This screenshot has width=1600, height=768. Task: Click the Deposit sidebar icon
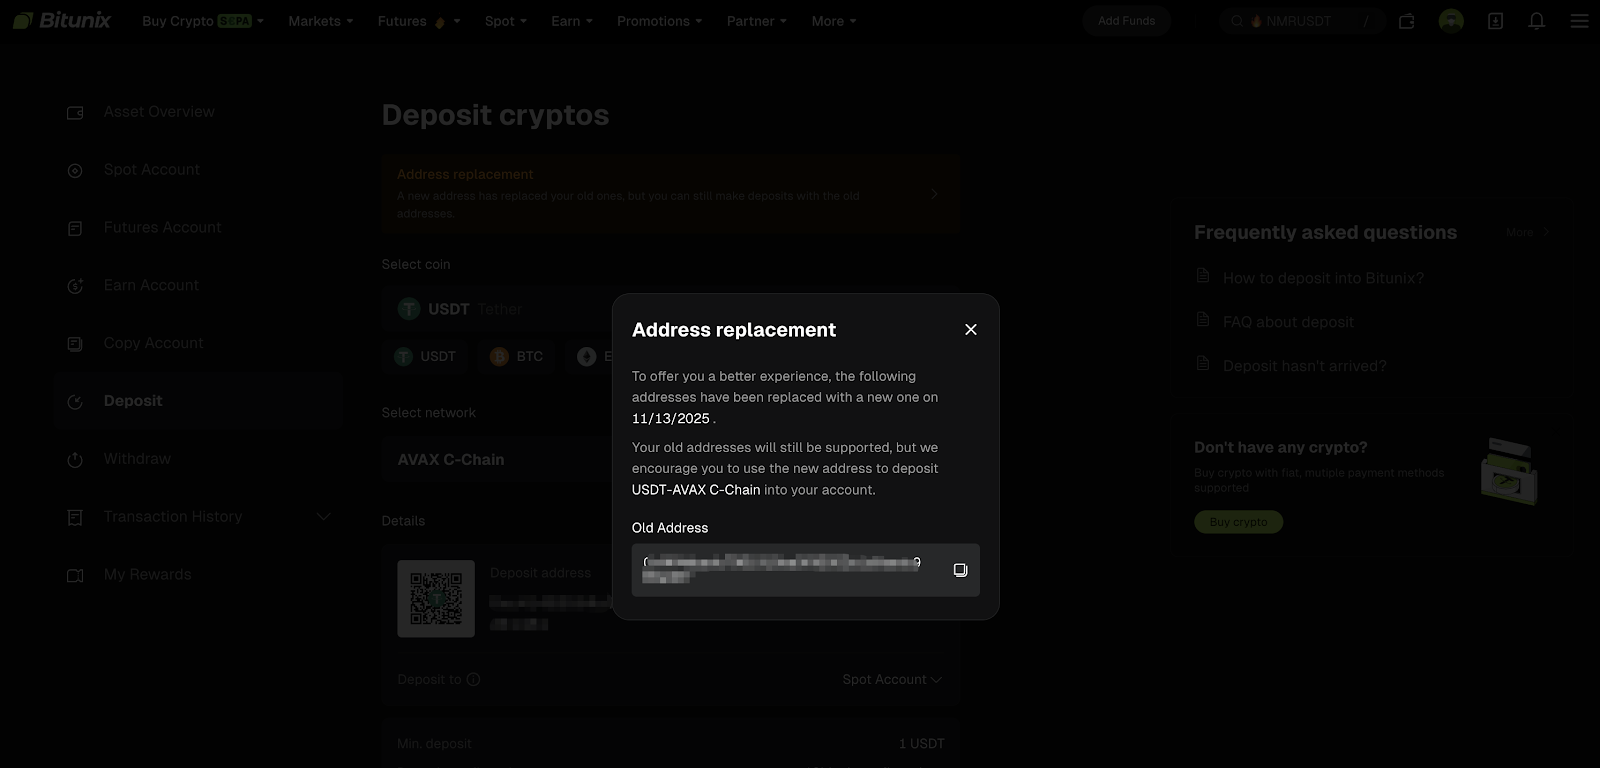point(75,402)
